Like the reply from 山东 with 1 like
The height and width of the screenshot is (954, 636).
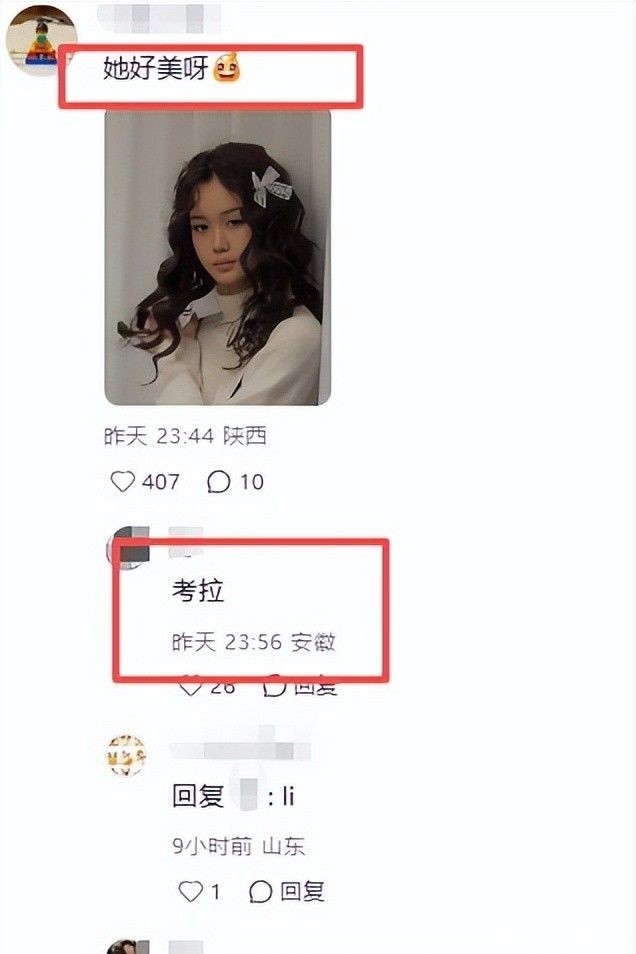pyautogui.click(x=190, y=891)
